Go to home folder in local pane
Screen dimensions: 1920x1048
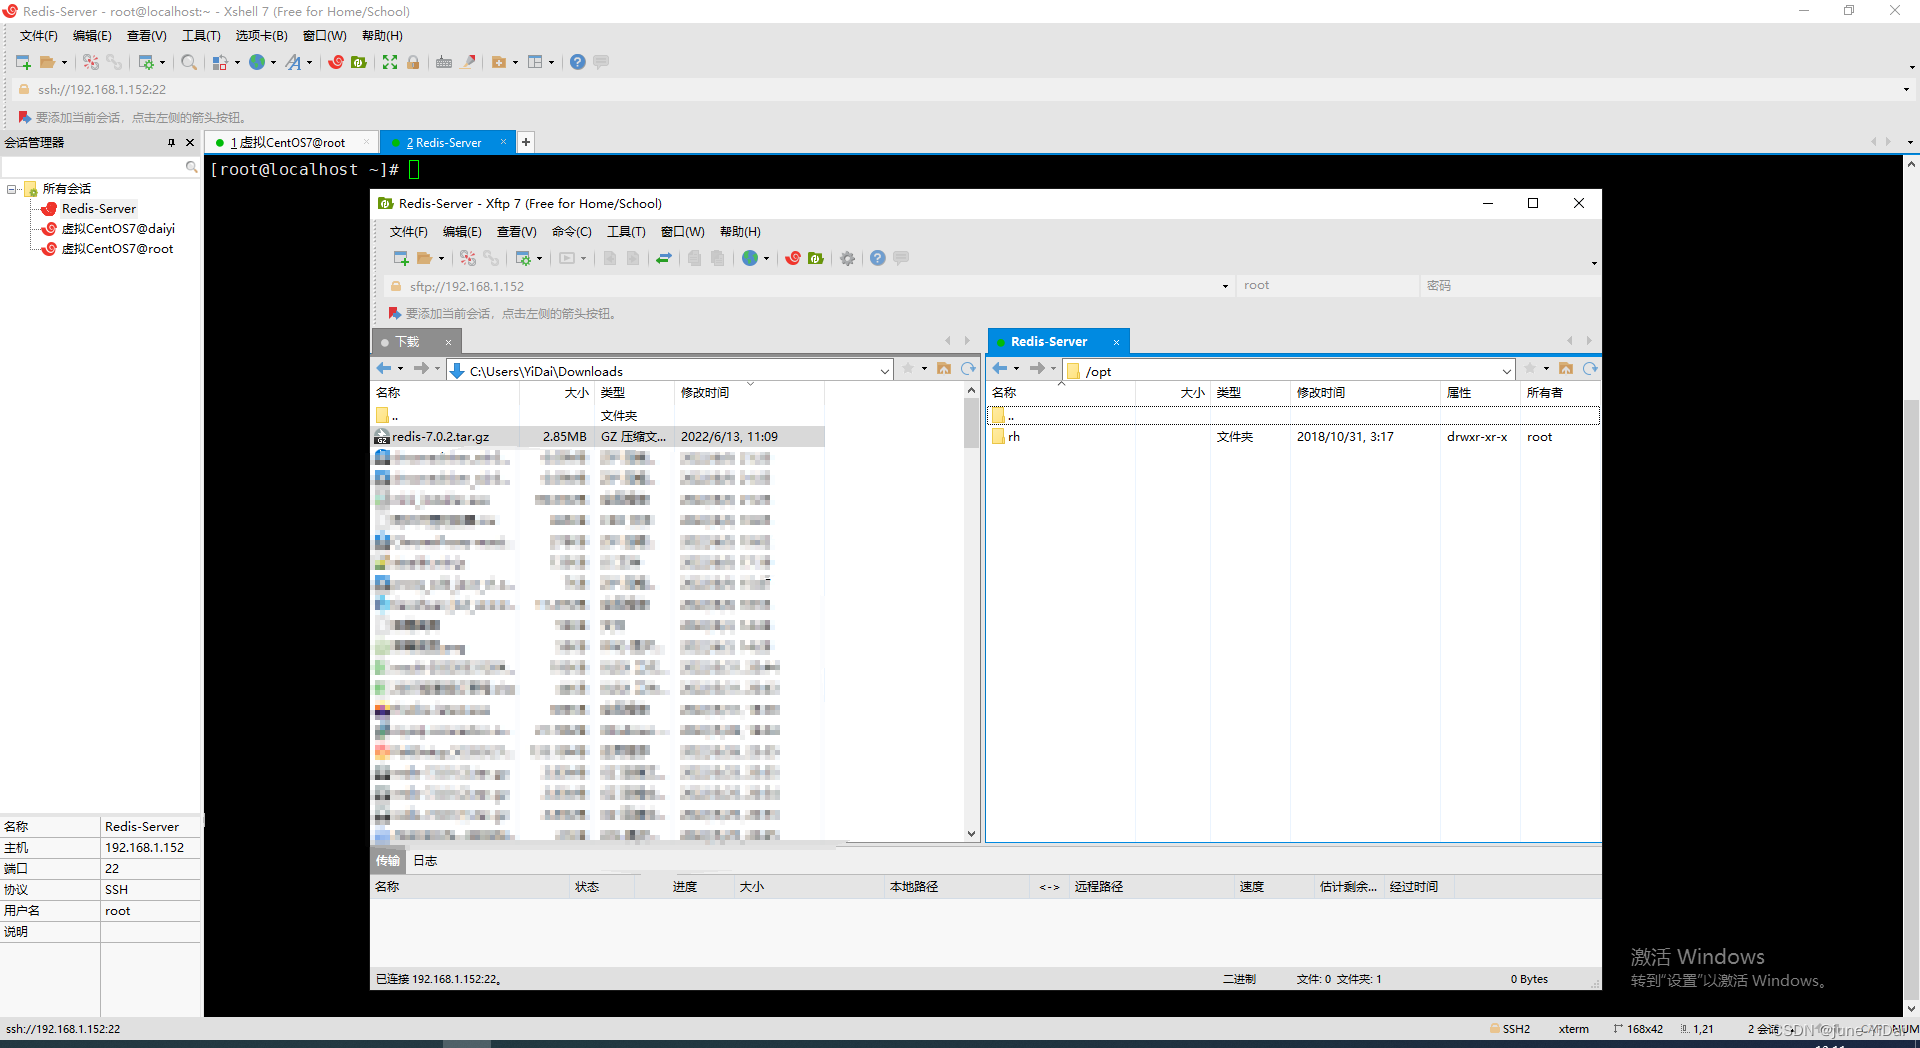[x=944, y=369]
